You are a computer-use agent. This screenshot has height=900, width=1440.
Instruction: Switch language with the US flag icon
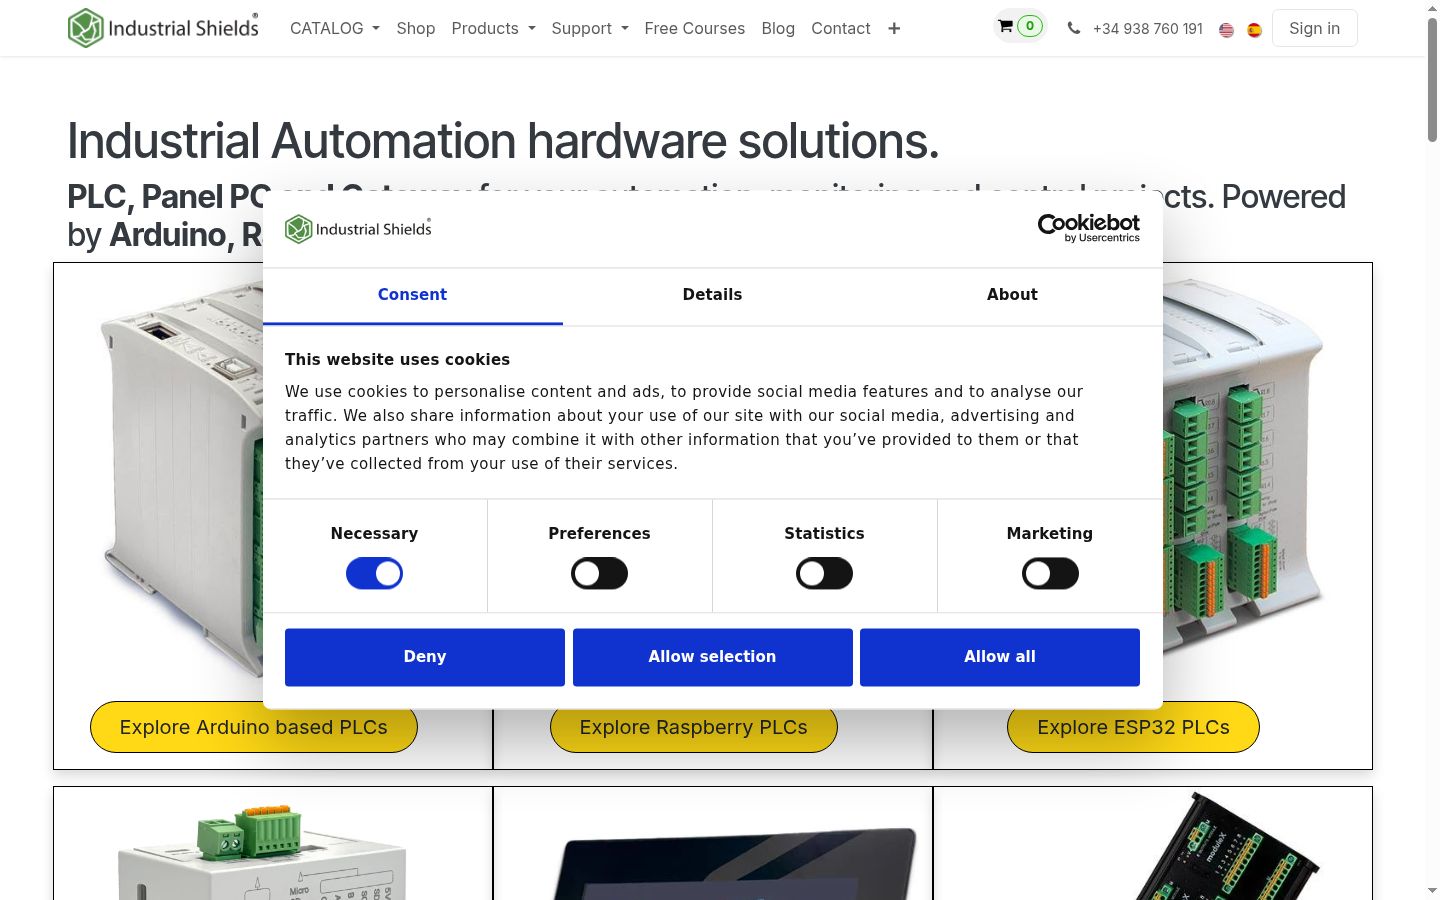point(1226,30)
